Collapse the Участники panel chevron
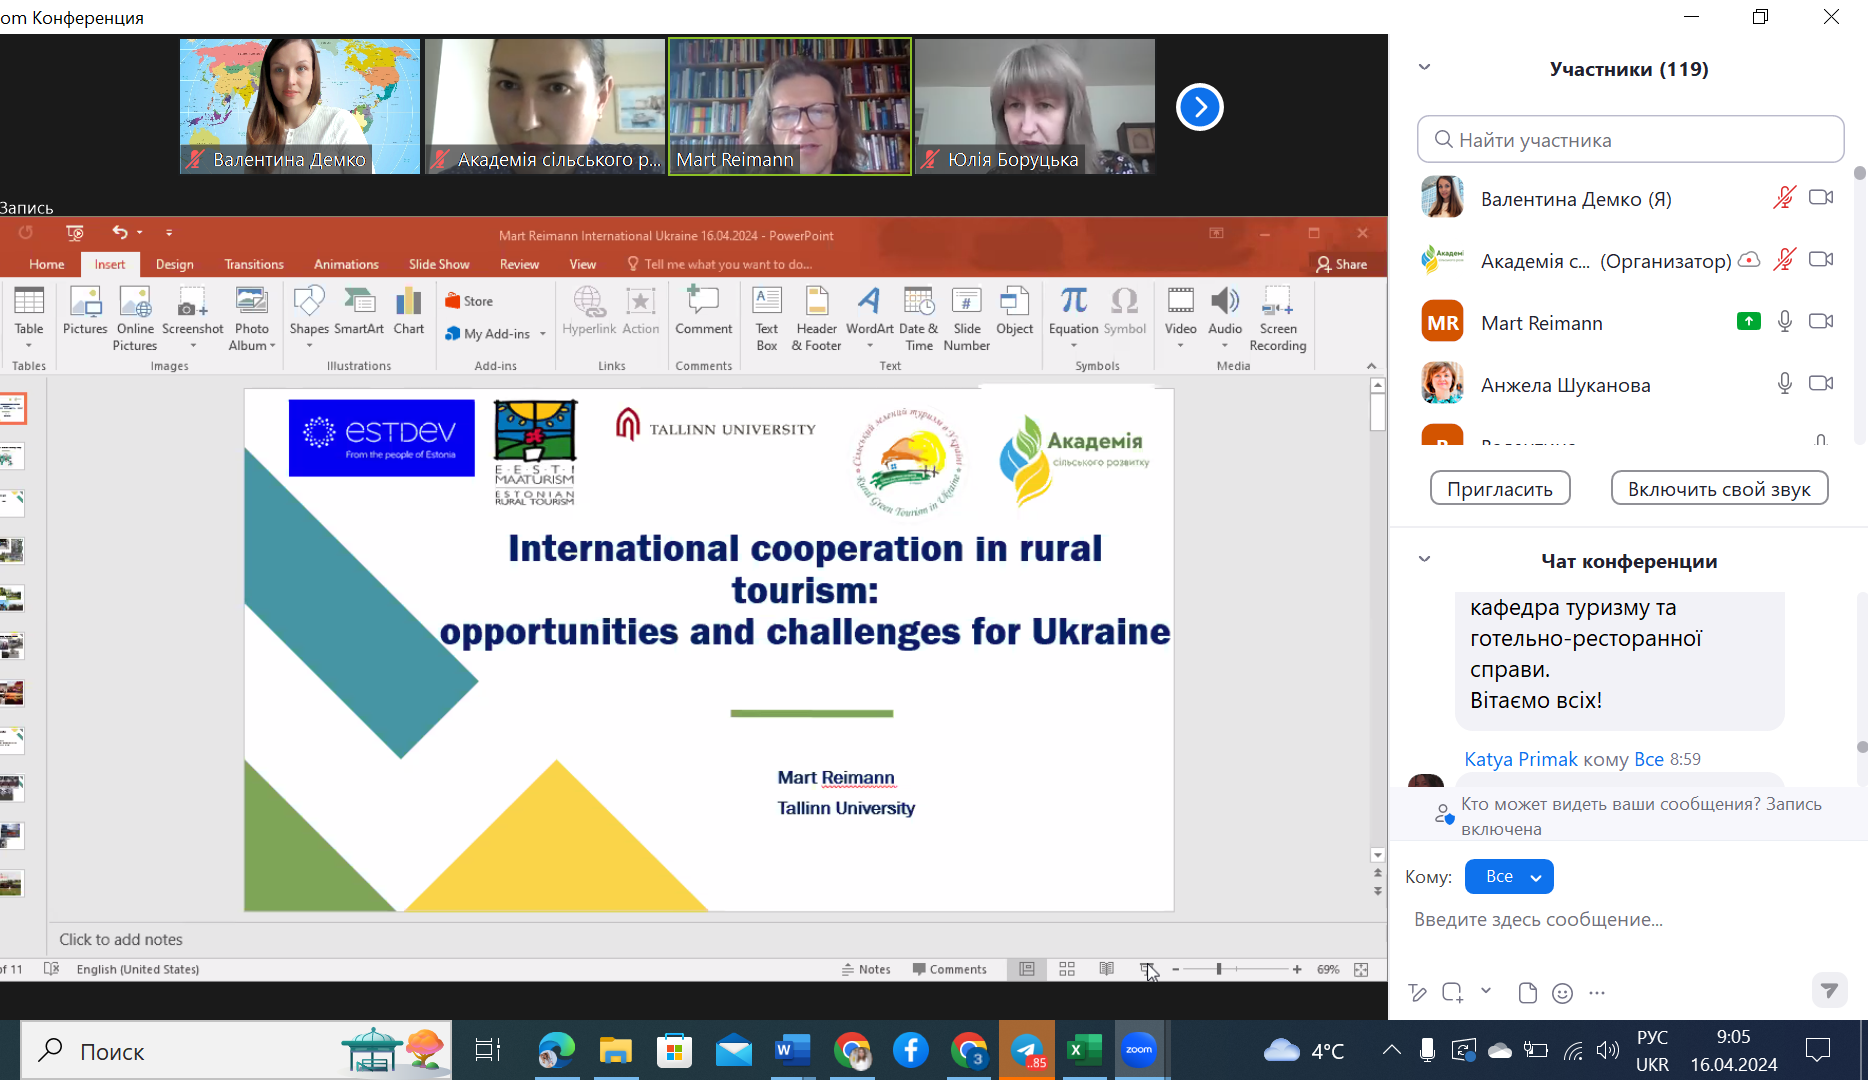Viewport: 1868px width, 1080px height. [1425, 68]
